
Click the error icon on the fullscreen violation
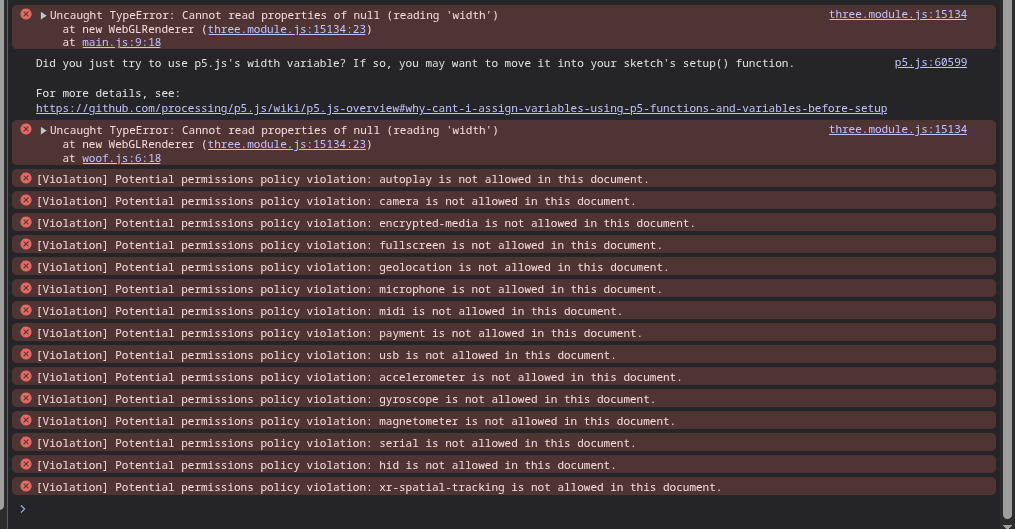coord(25,245)
